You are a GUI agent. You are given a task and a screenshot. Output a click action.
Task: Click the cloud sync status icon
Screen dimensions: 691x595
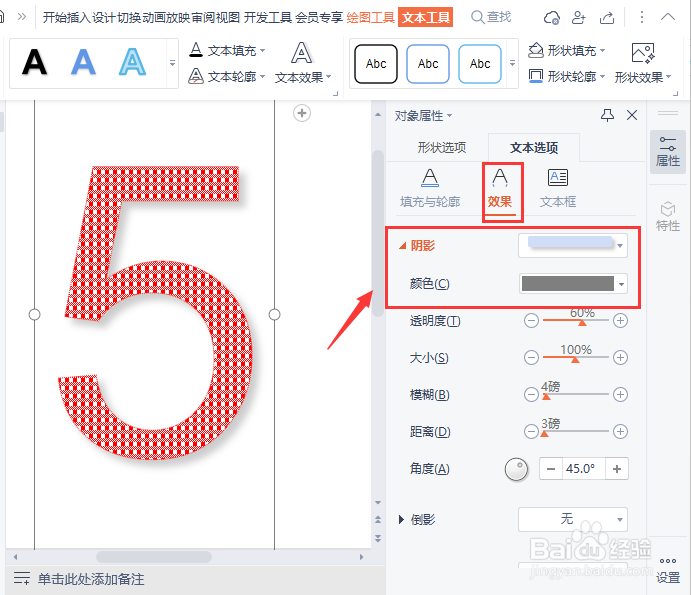pyautogui.click(x=551, y=18)
